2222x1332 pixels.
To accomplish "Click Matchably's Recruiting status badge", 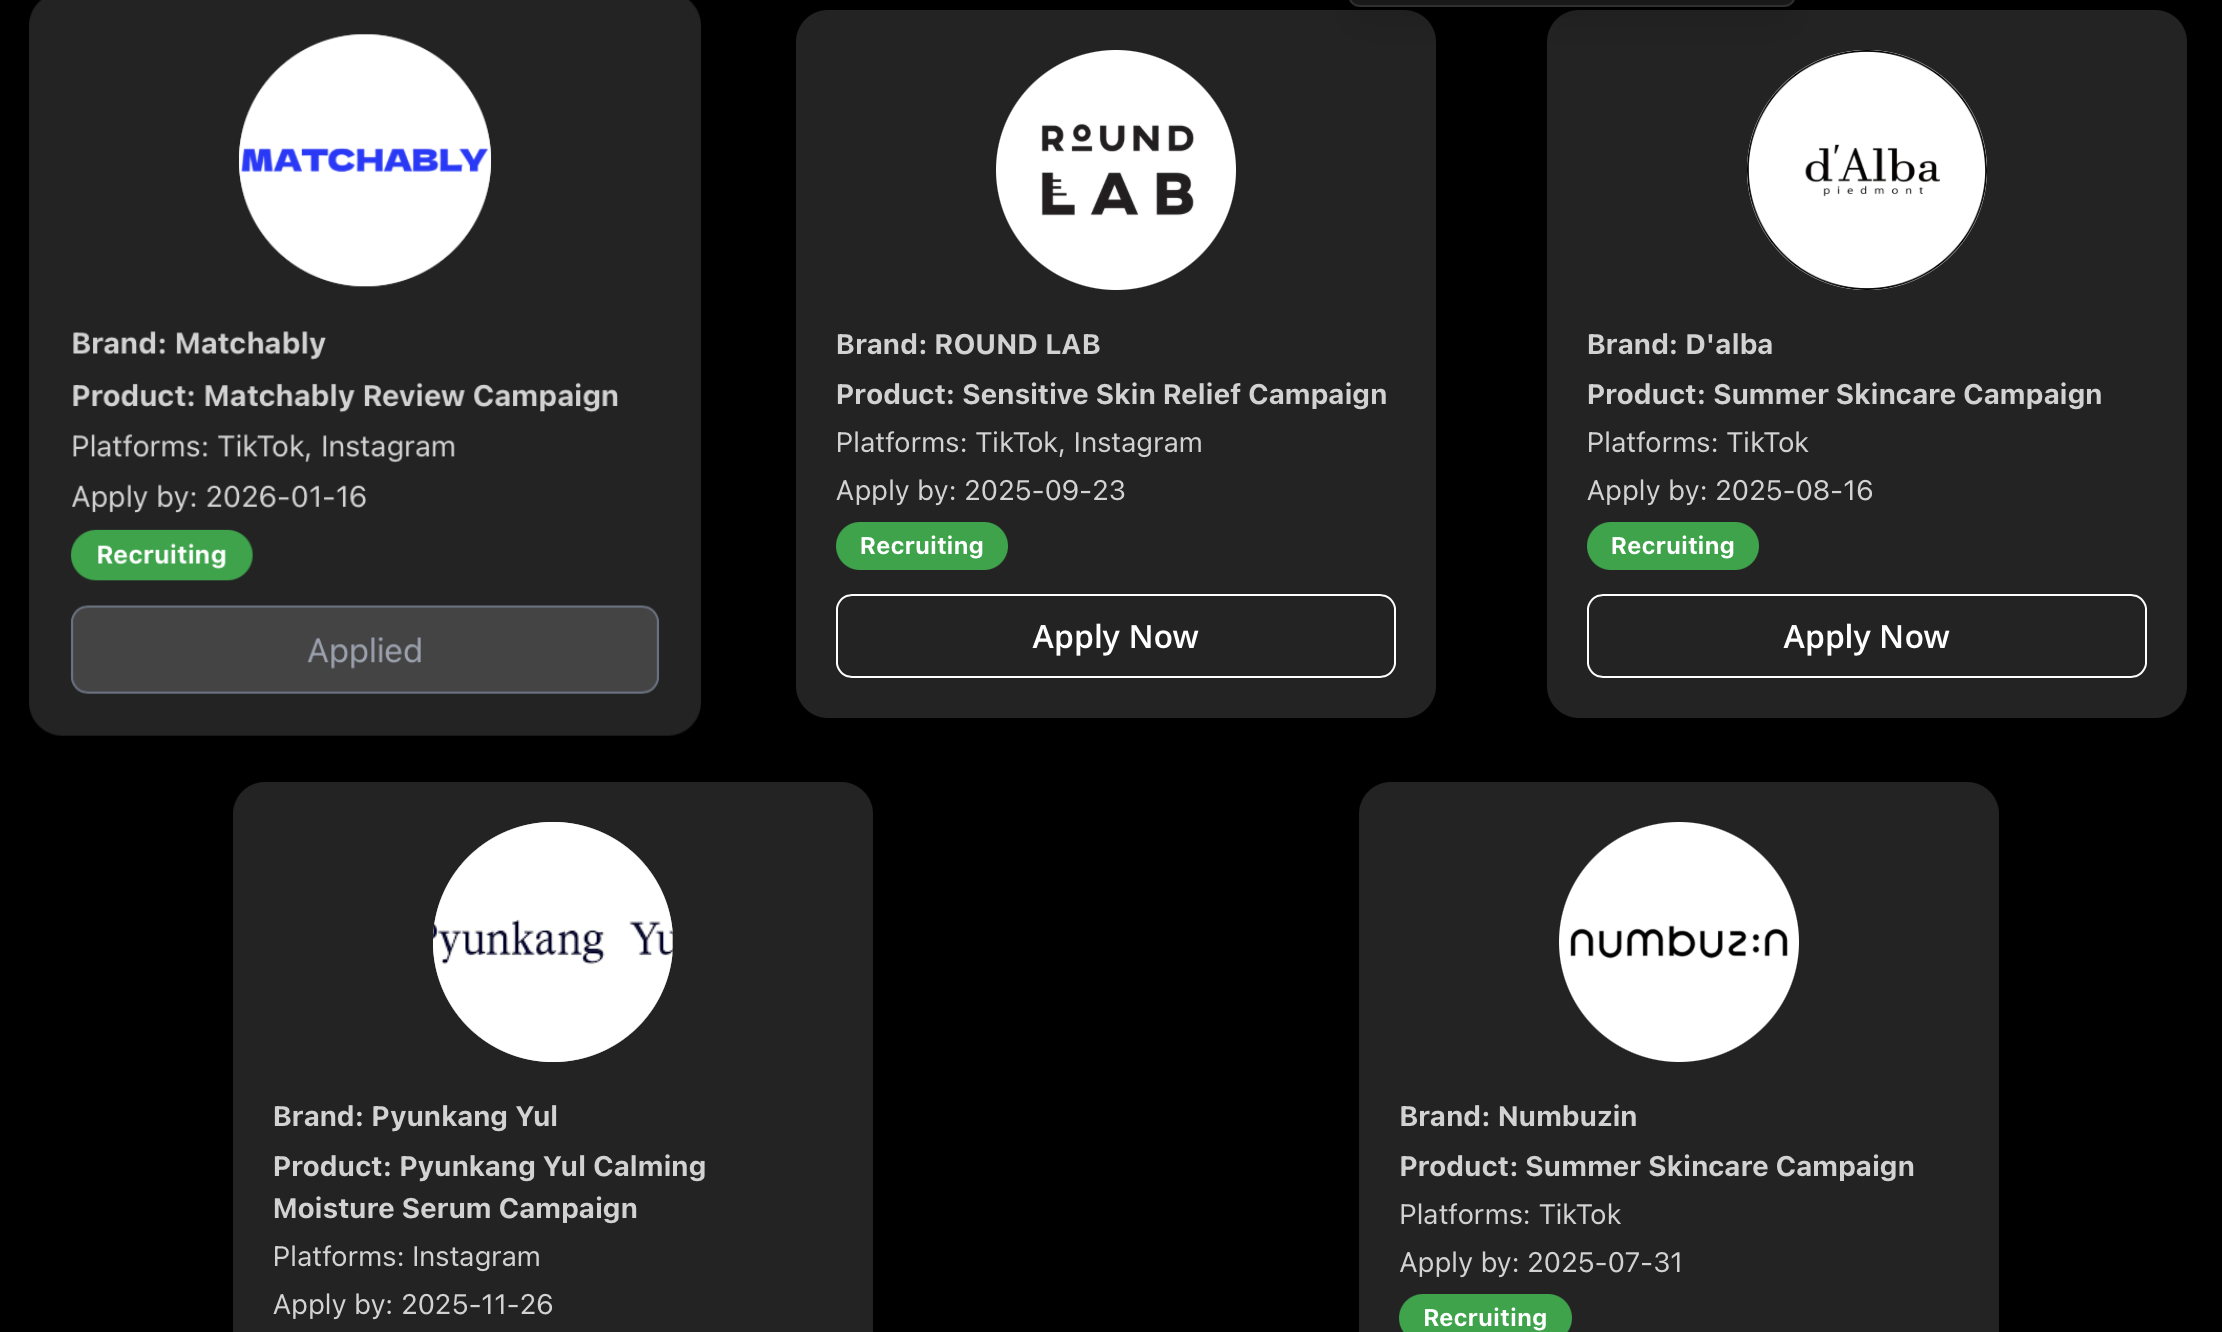I will [162, 555].
